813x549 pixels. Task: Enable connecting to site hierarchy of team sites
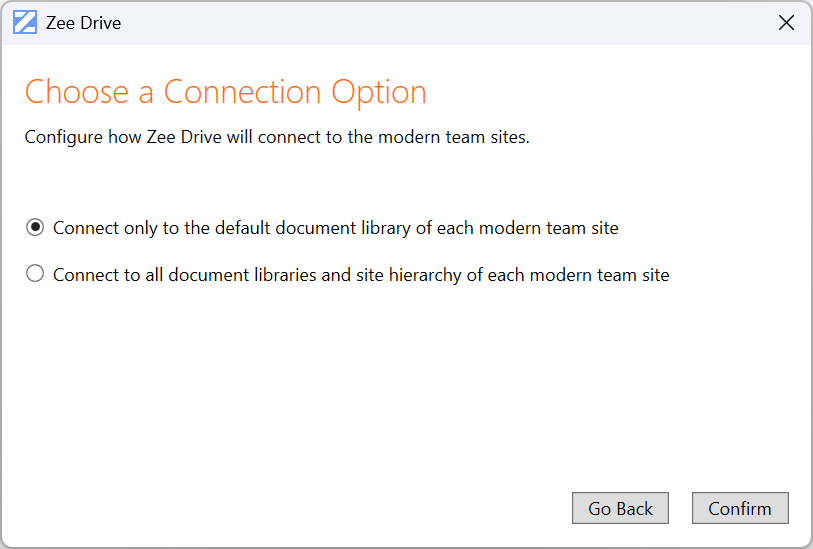tap(35, 274)
